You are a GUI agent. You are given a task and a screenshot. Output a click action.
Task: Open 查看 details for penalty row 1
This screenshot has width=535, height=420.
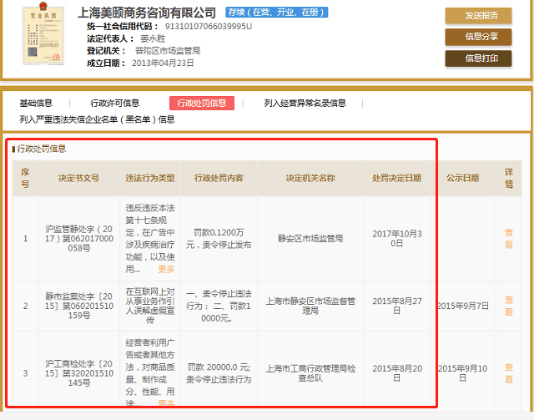coord(509,238)
